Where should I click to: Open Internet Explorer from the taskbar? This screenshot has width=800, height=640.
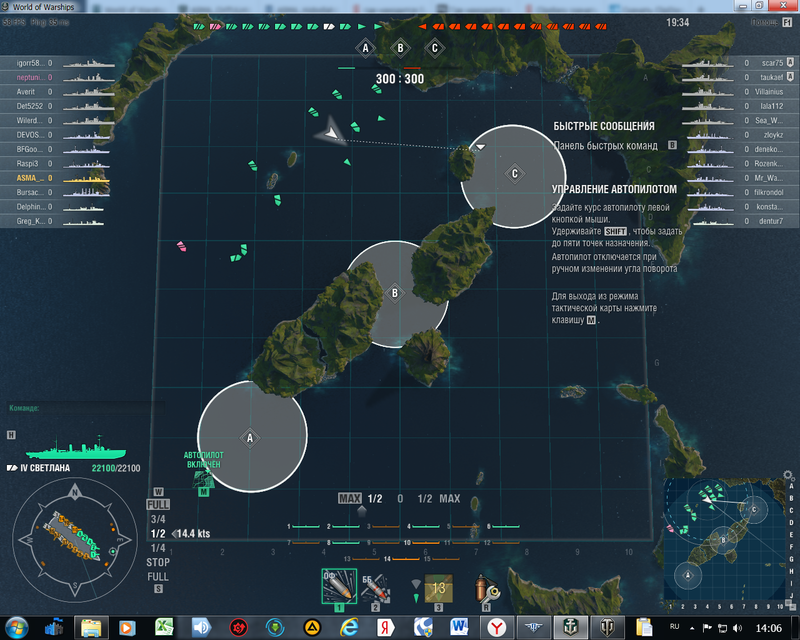[349, 627]
